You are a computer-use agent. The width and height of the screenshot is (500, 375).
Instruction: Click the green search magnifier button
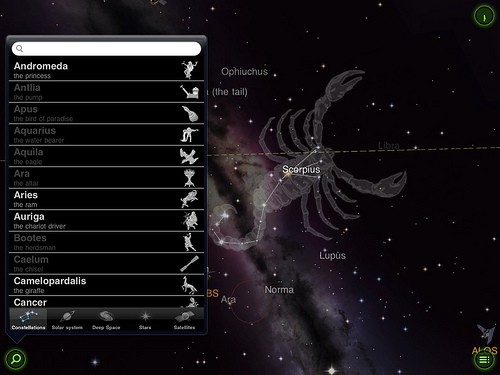click(15, 359)
